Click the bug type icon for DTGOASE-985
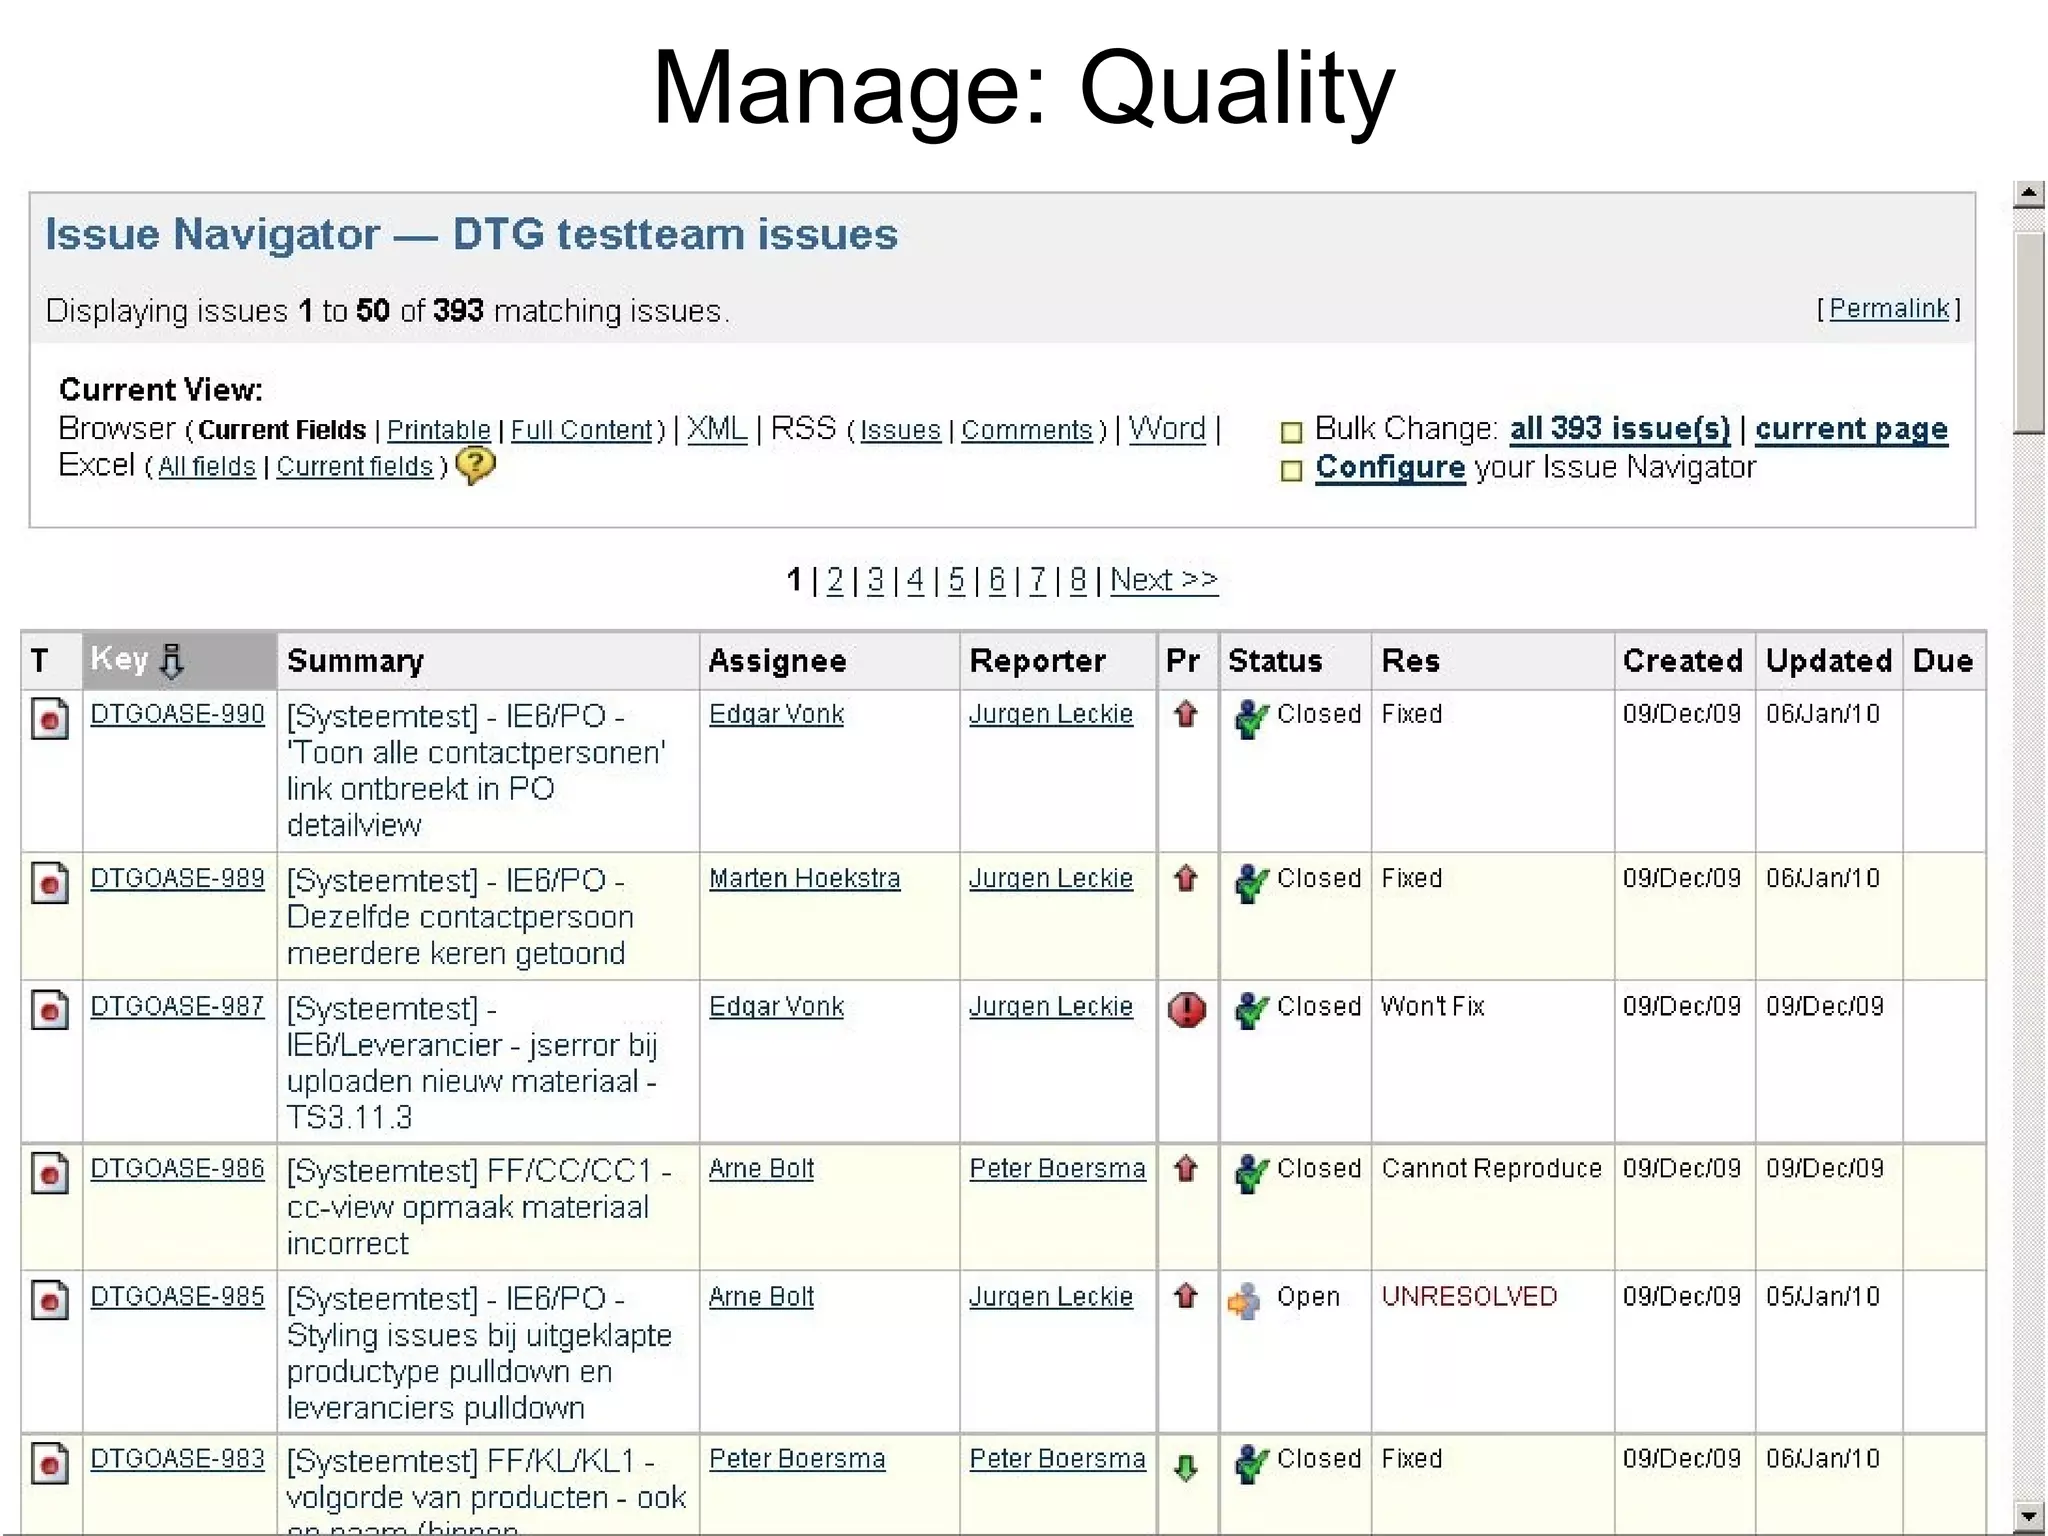 point(50,1300)
